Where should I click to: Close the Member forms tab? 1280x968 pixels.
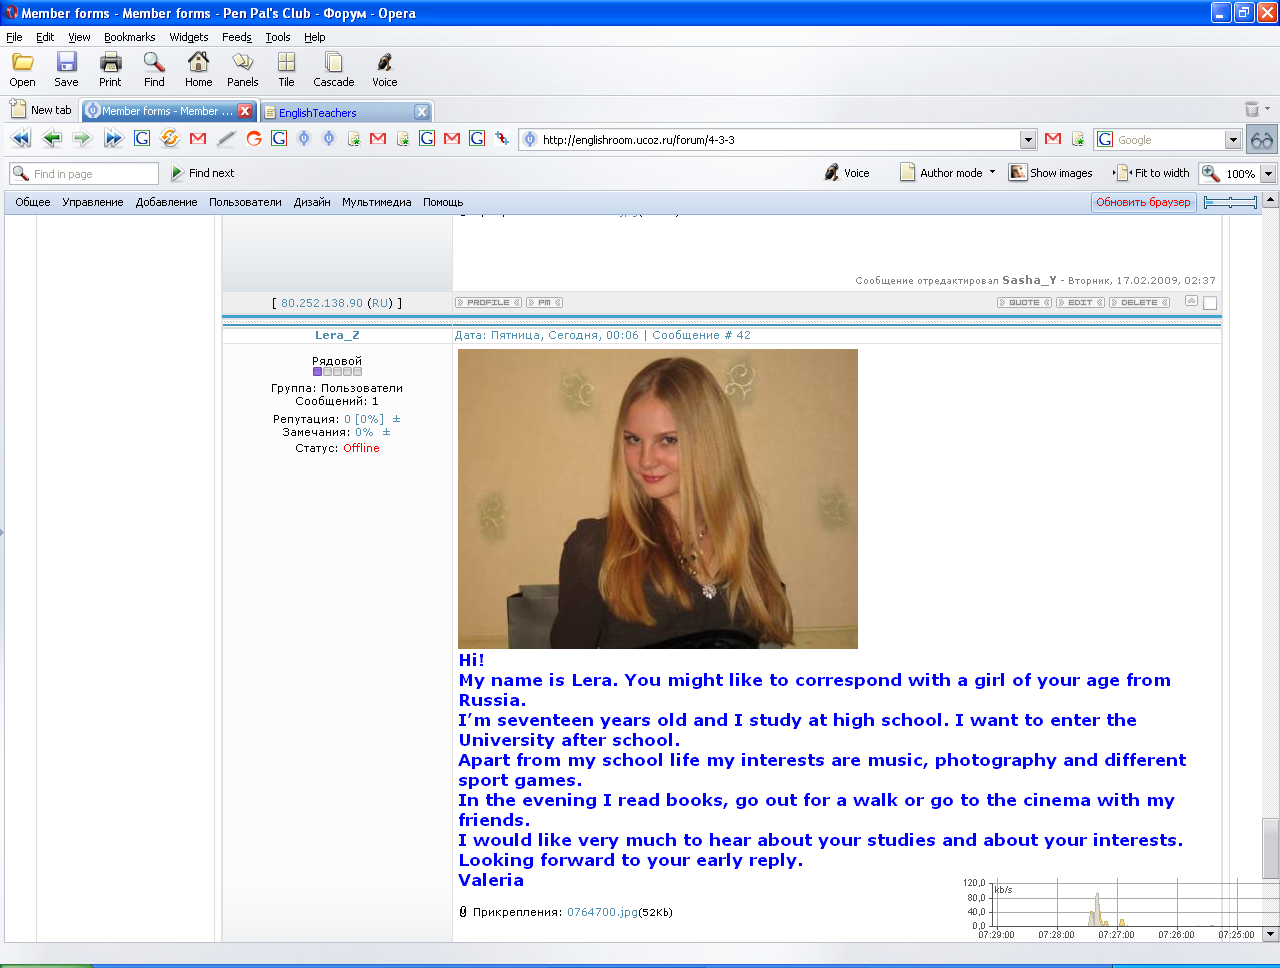tap(245, 111)
